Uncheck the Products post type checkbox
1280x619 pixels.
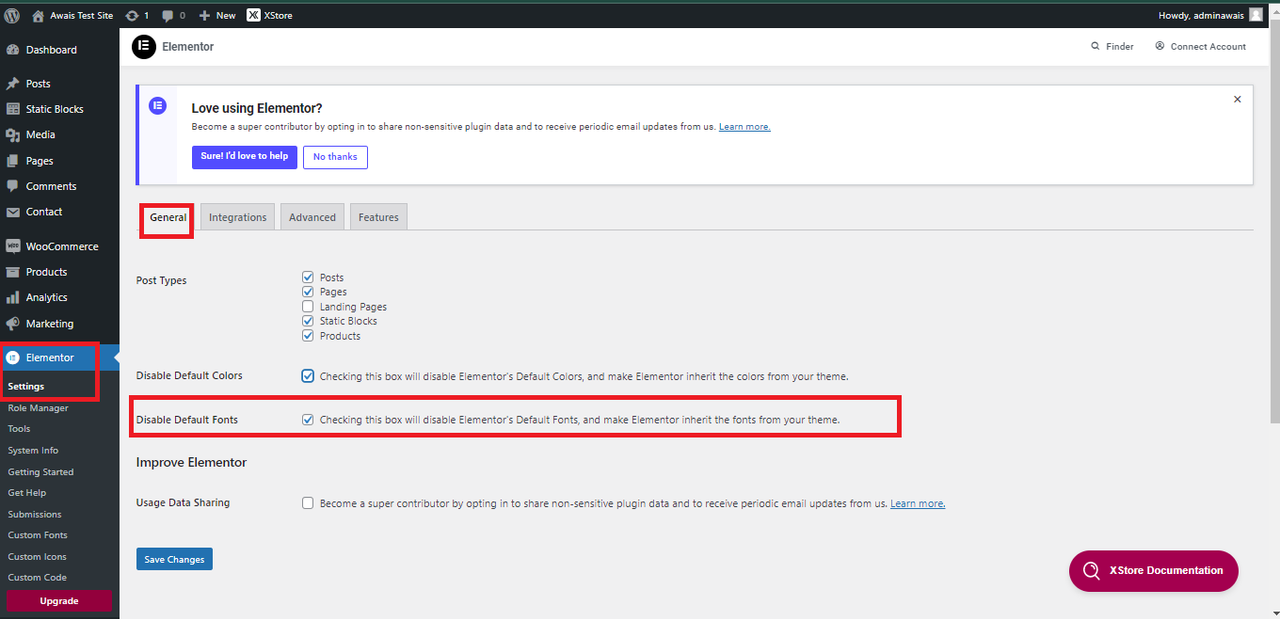(x=308, y=336)
